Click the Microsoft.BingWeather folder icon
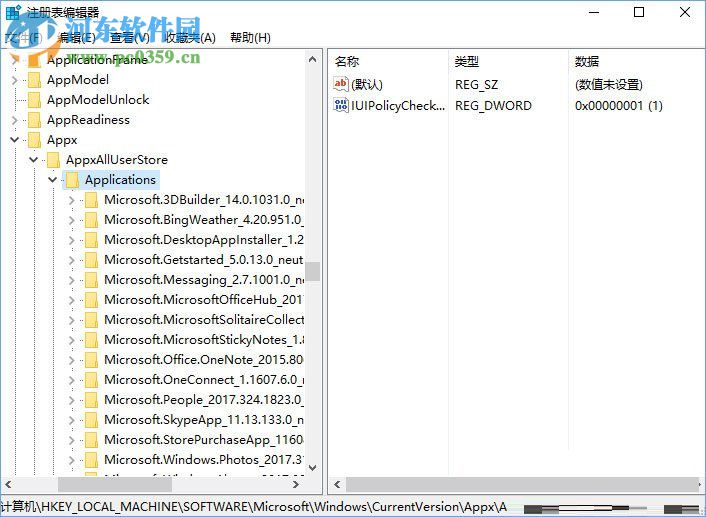The height and width of the screenshot is (517, 706). (x=91, y=220)
